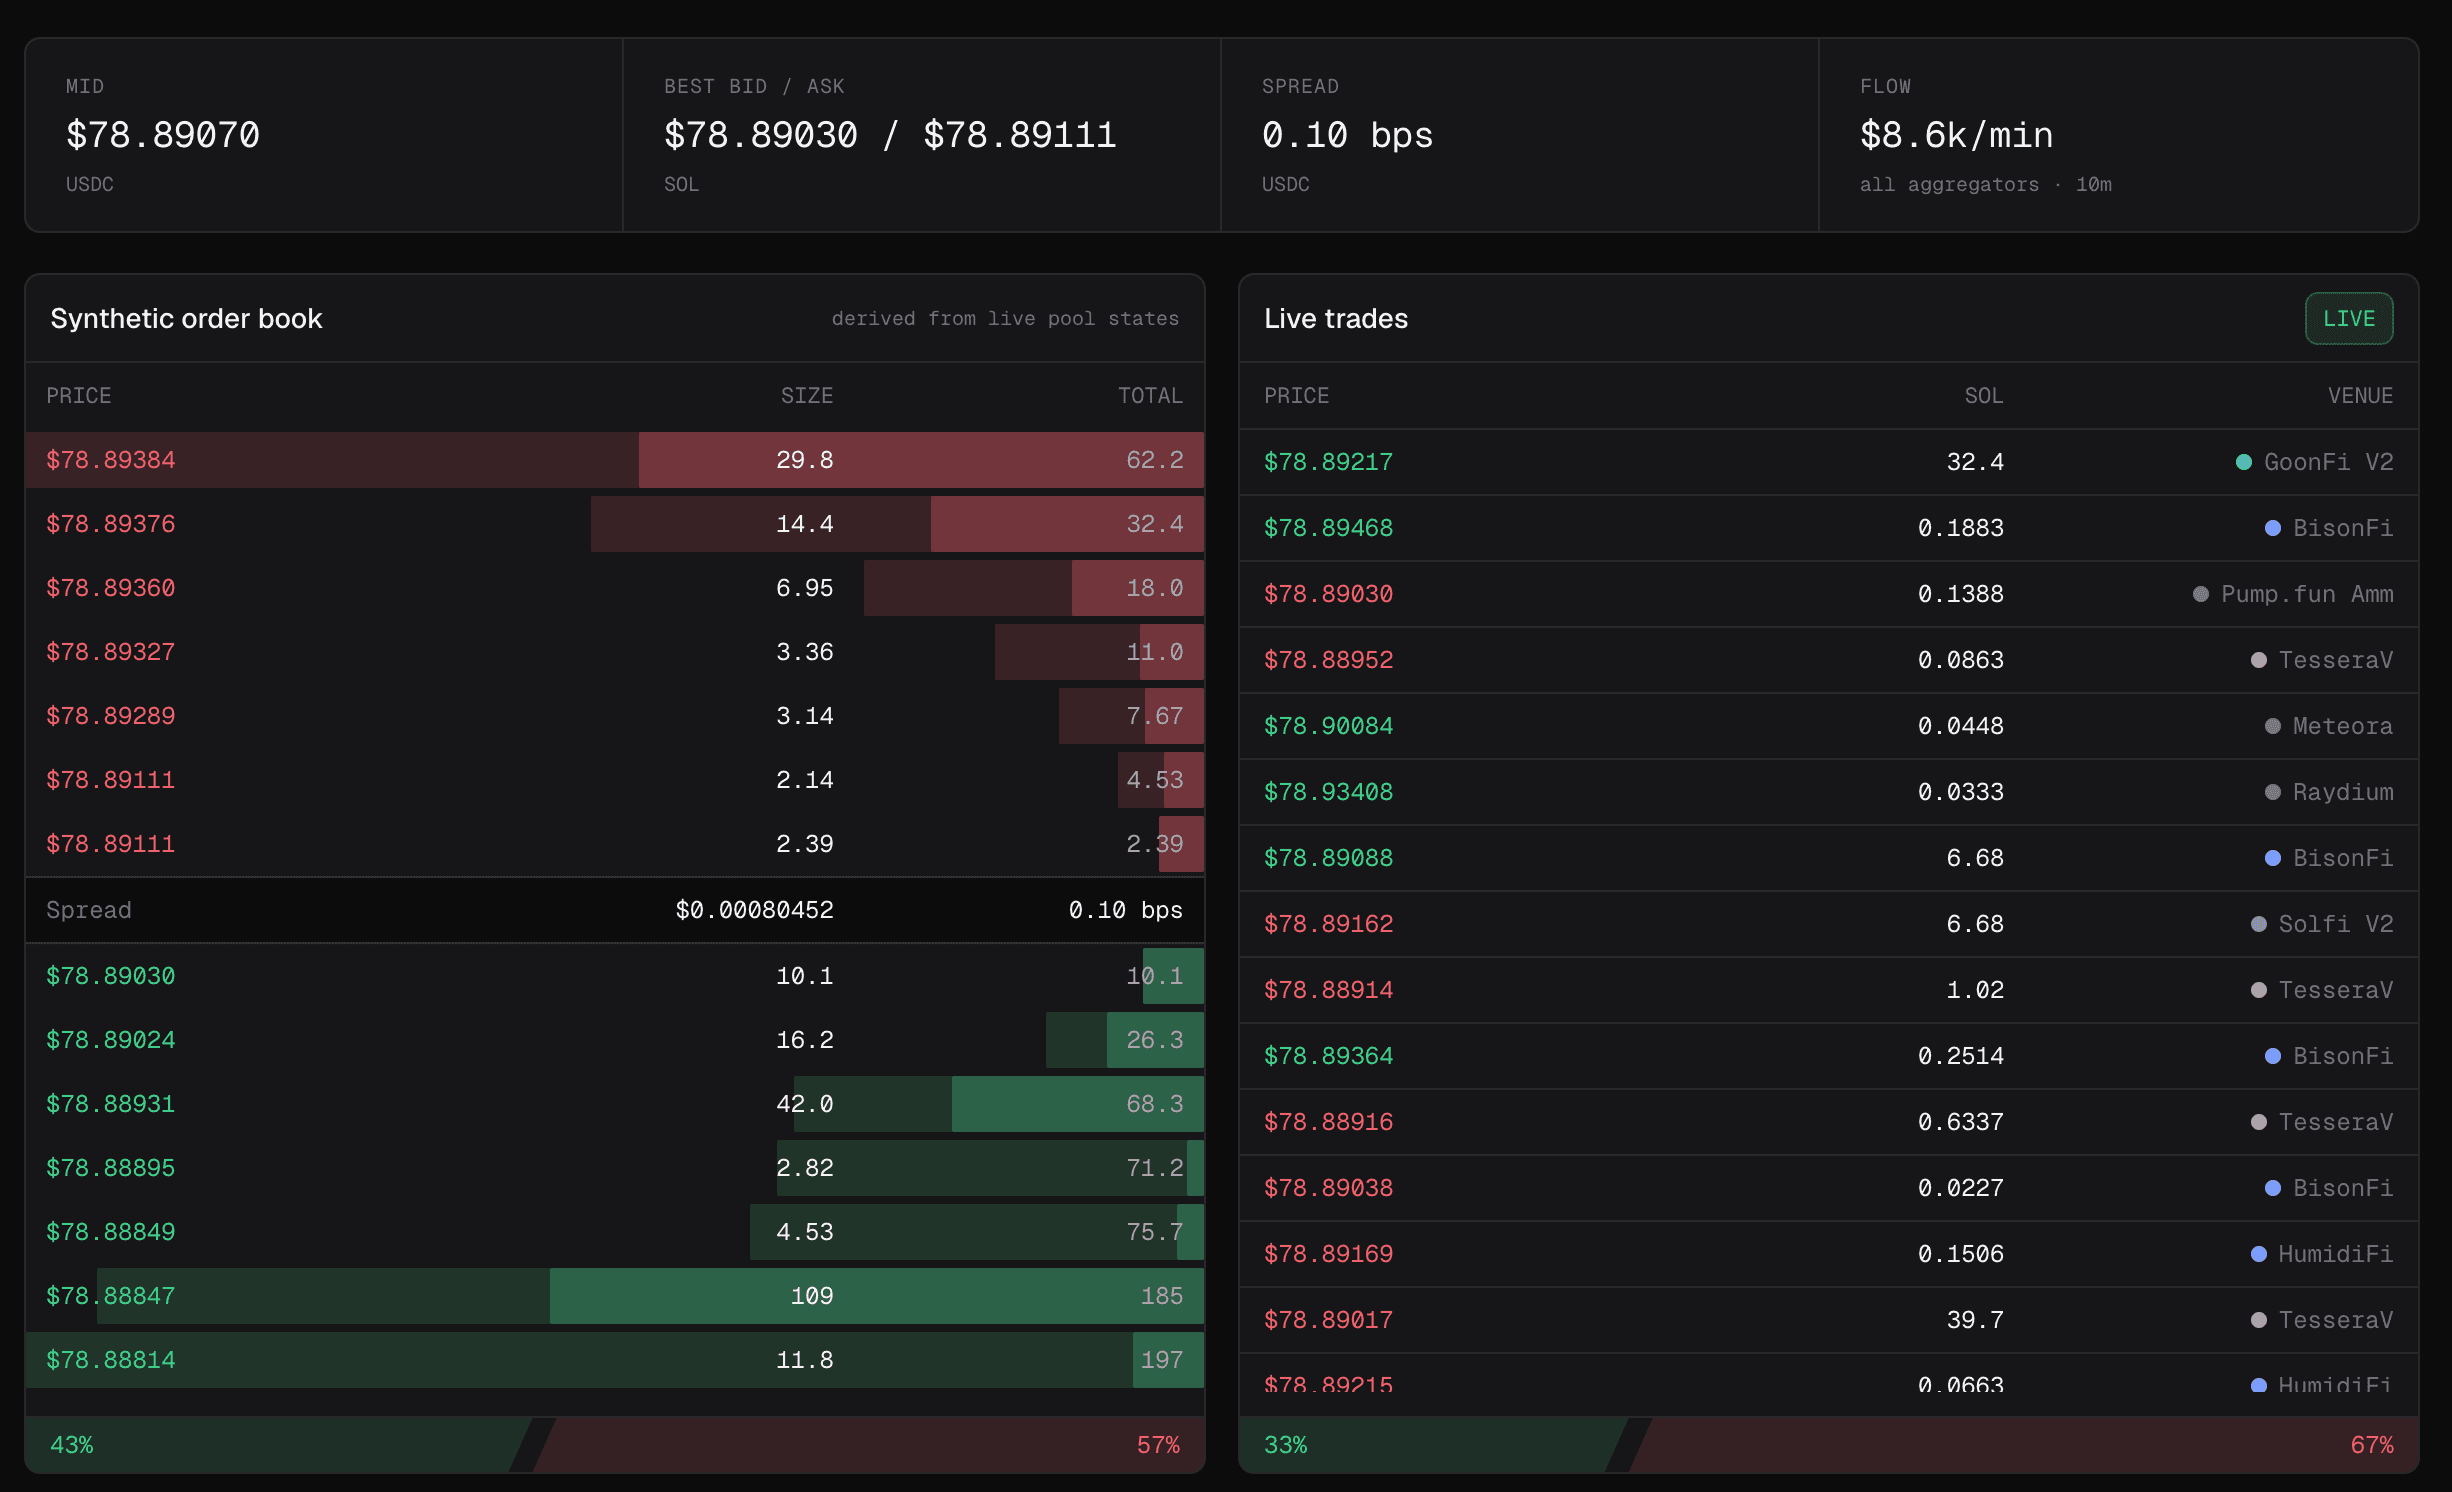Click the 'Live trades' panel title
The width and height of the screenshot is (2452, 1492).
(1336, 319)
